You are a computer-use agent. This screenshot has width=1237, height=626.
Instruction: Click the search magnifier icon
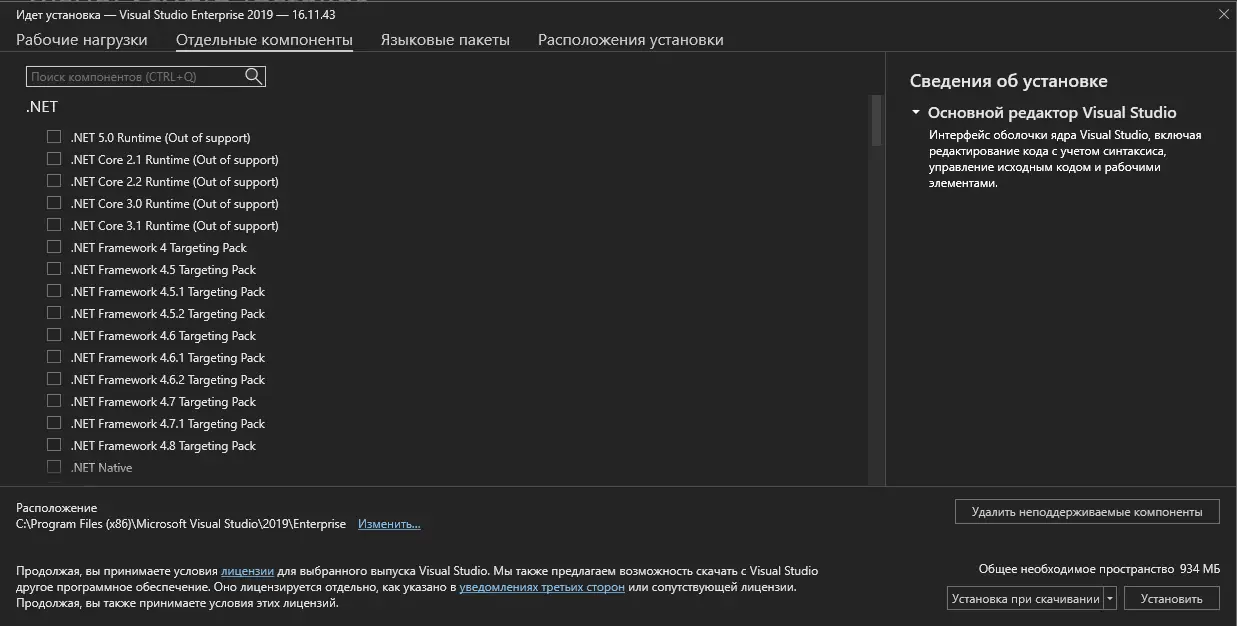[x=253, y=76]
